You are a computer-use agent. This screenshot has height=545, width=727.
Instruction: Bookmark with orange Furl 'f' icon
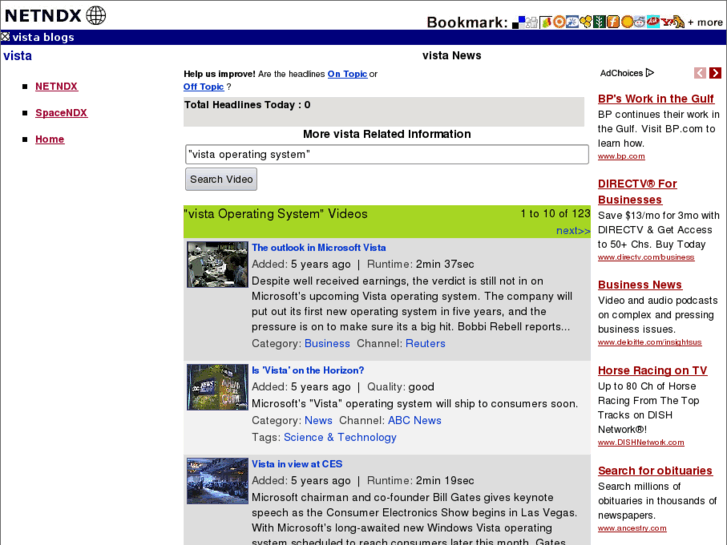613,22
